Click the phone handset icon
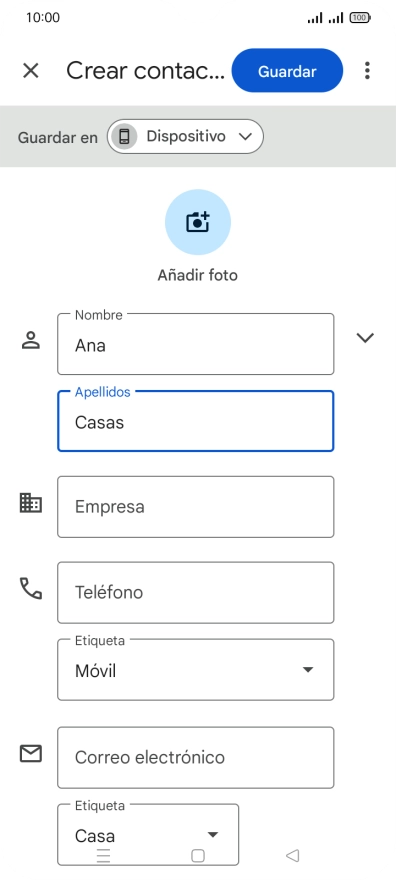Viewport: 396px width, 880px height. 31,588
